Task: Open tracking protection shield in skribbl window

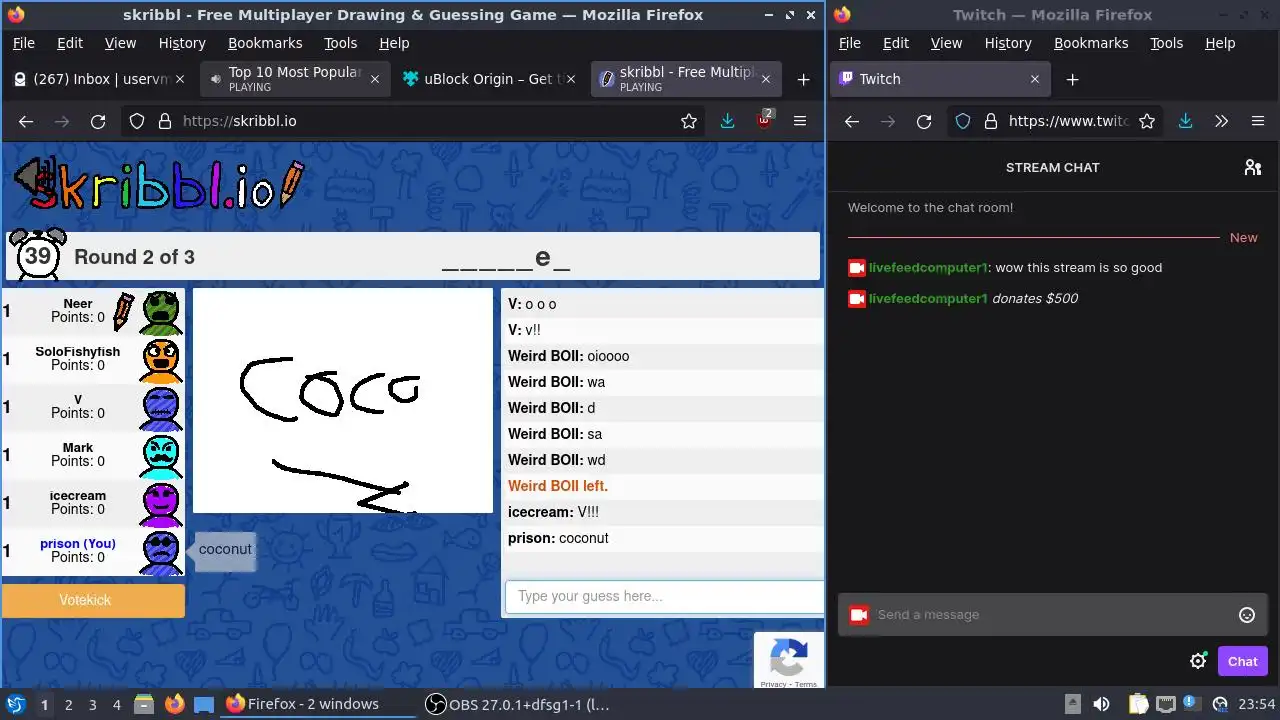Action: [137, 121]
